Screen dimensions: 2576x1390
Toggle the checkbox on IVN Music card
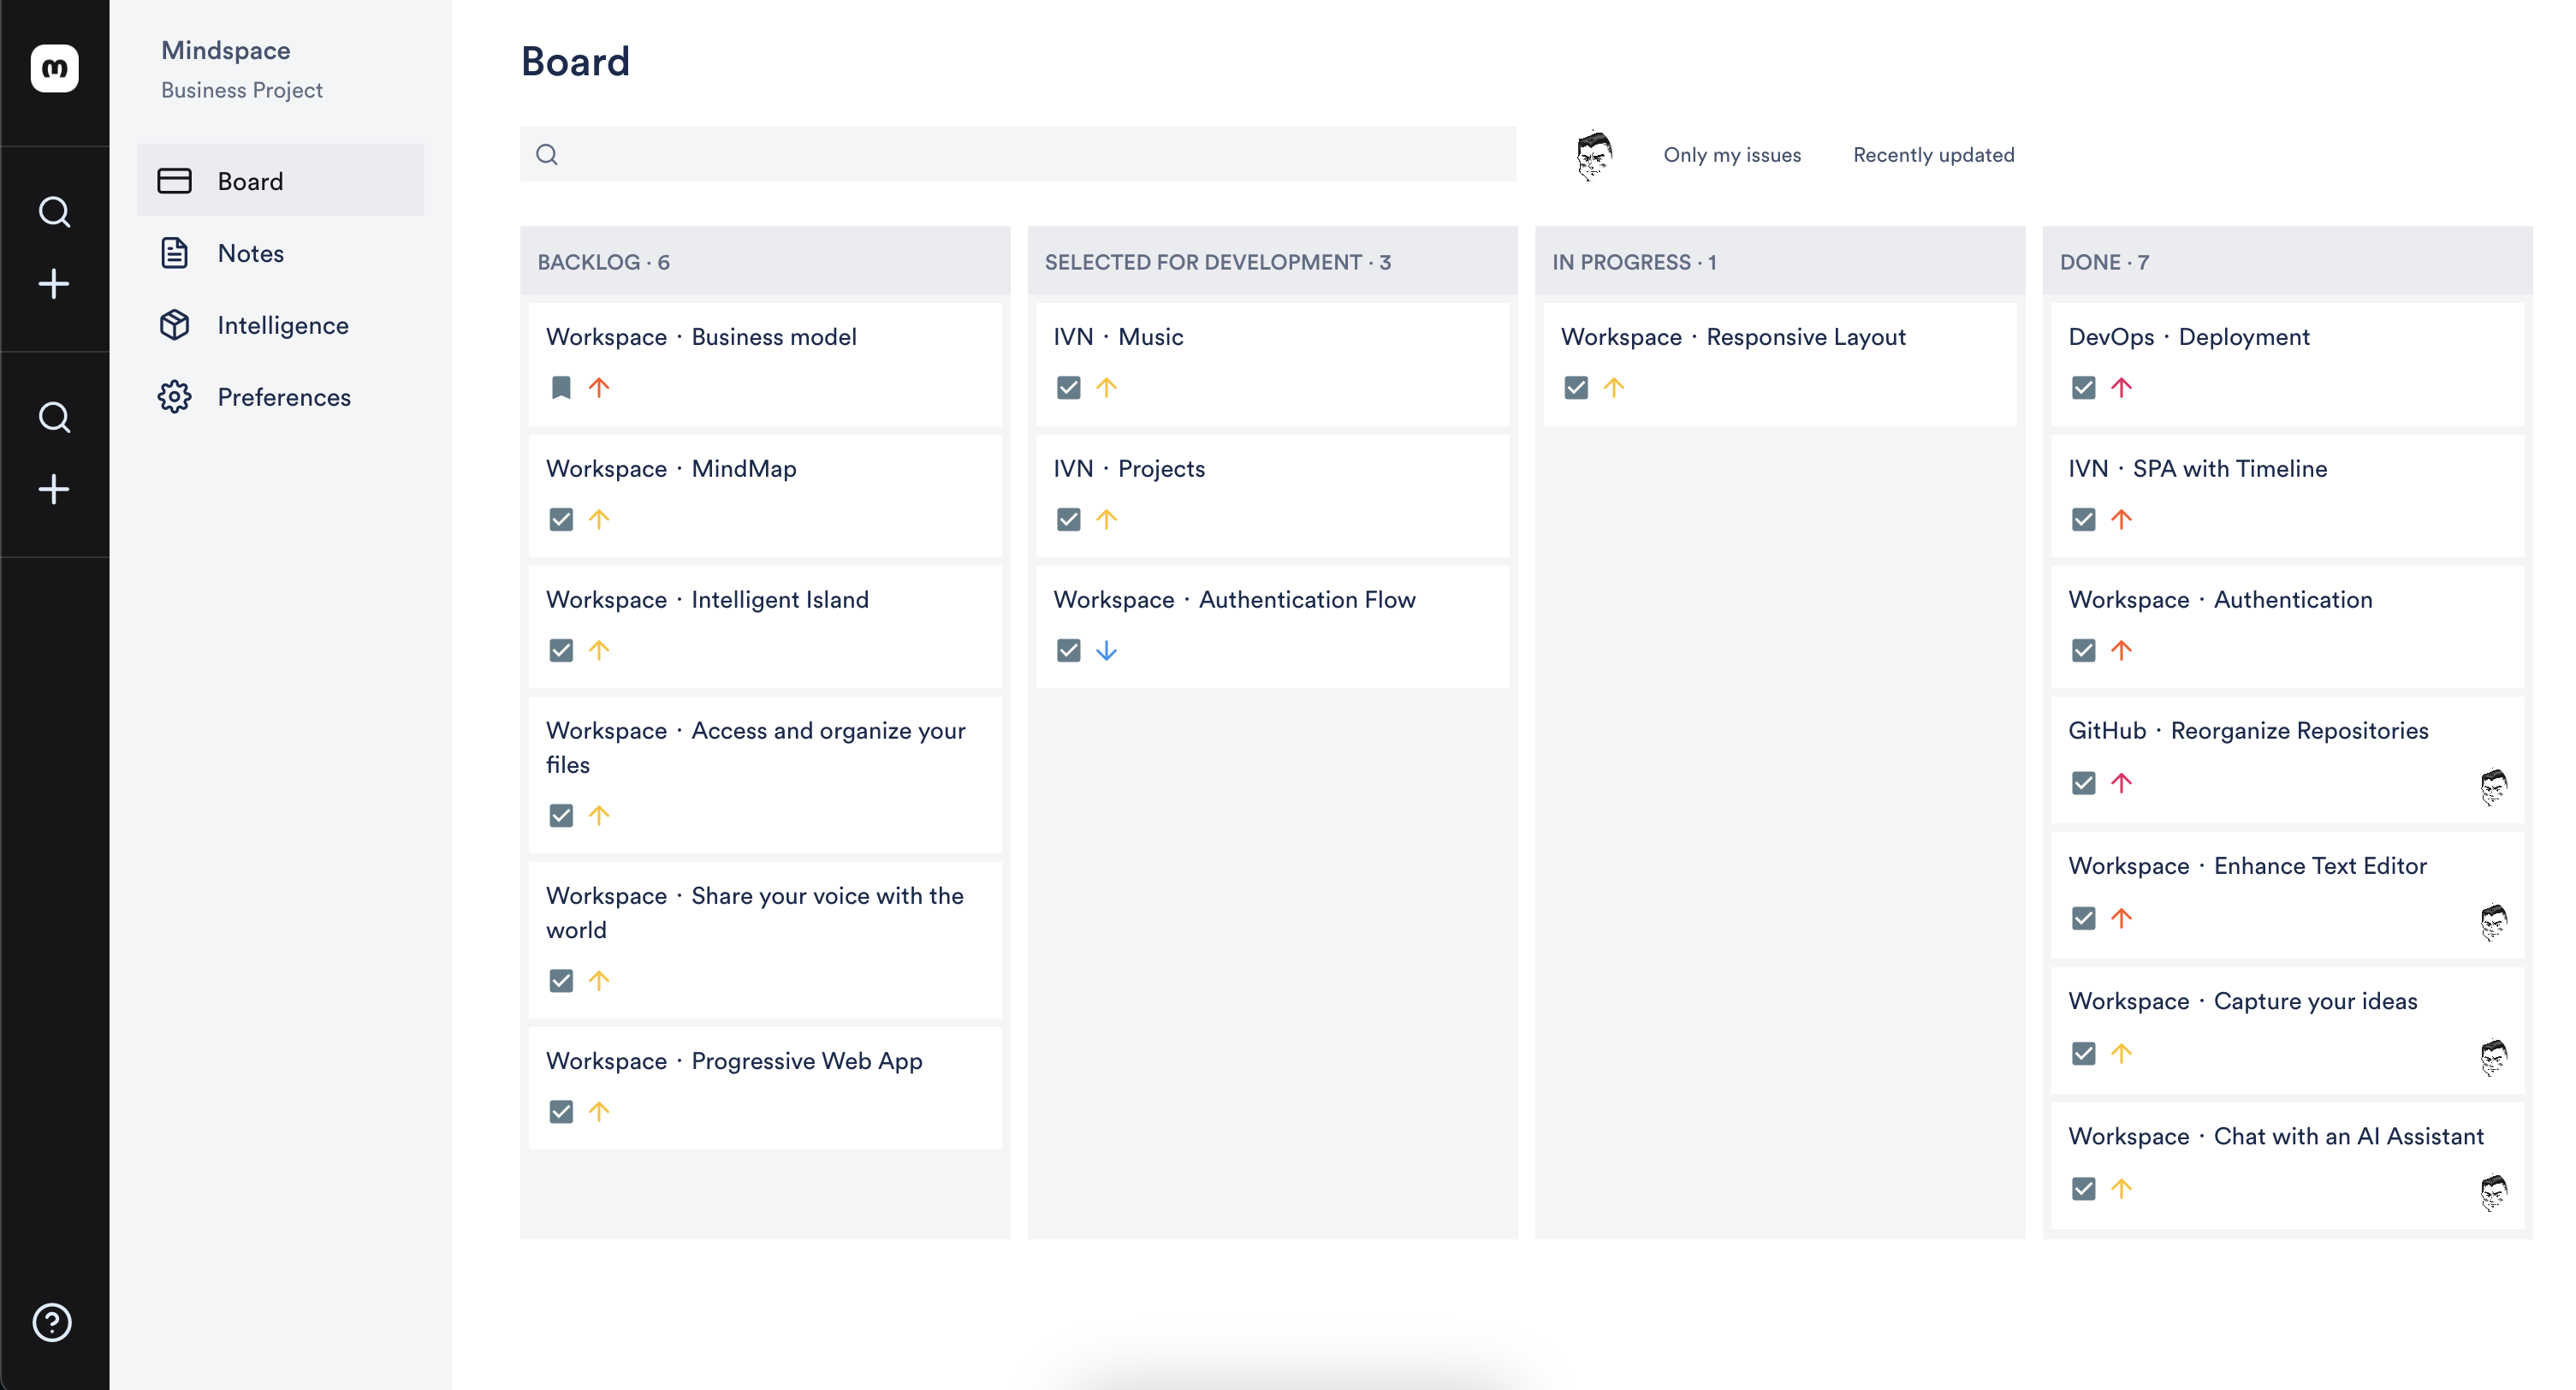pyautogui.click(x=1068, y=387)
